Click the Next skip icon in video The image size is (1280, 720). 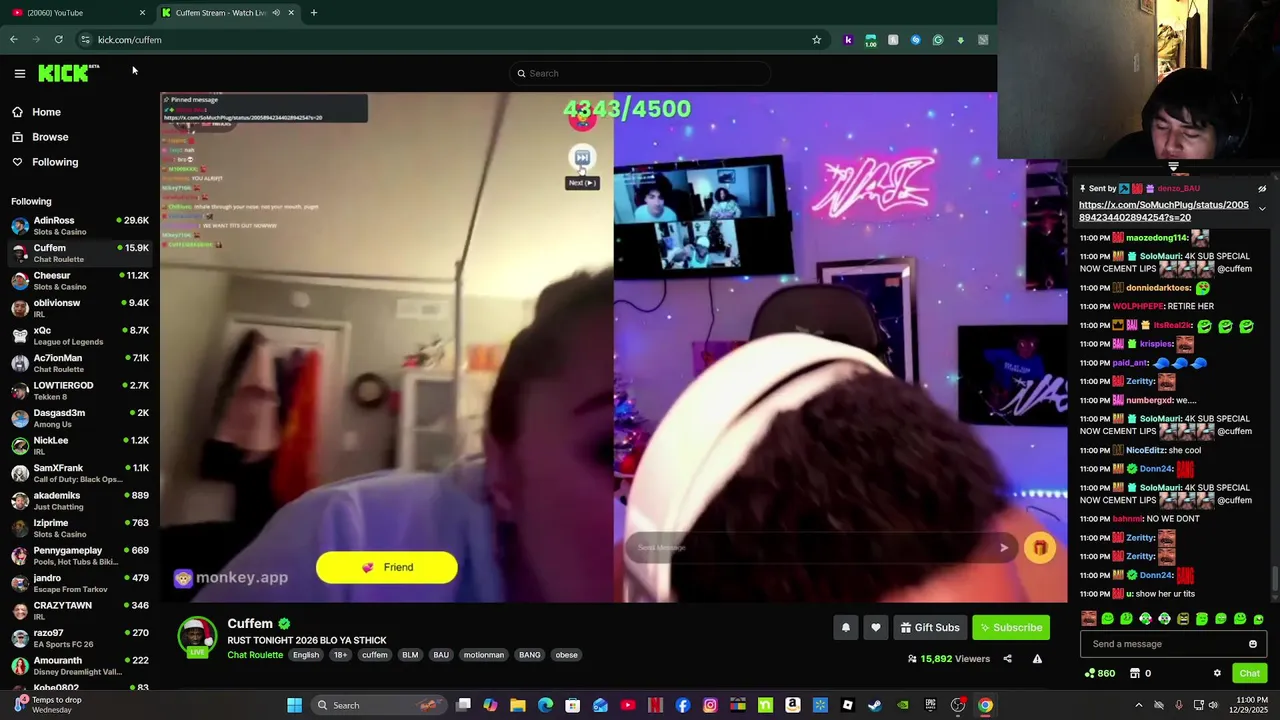point(582,158)
